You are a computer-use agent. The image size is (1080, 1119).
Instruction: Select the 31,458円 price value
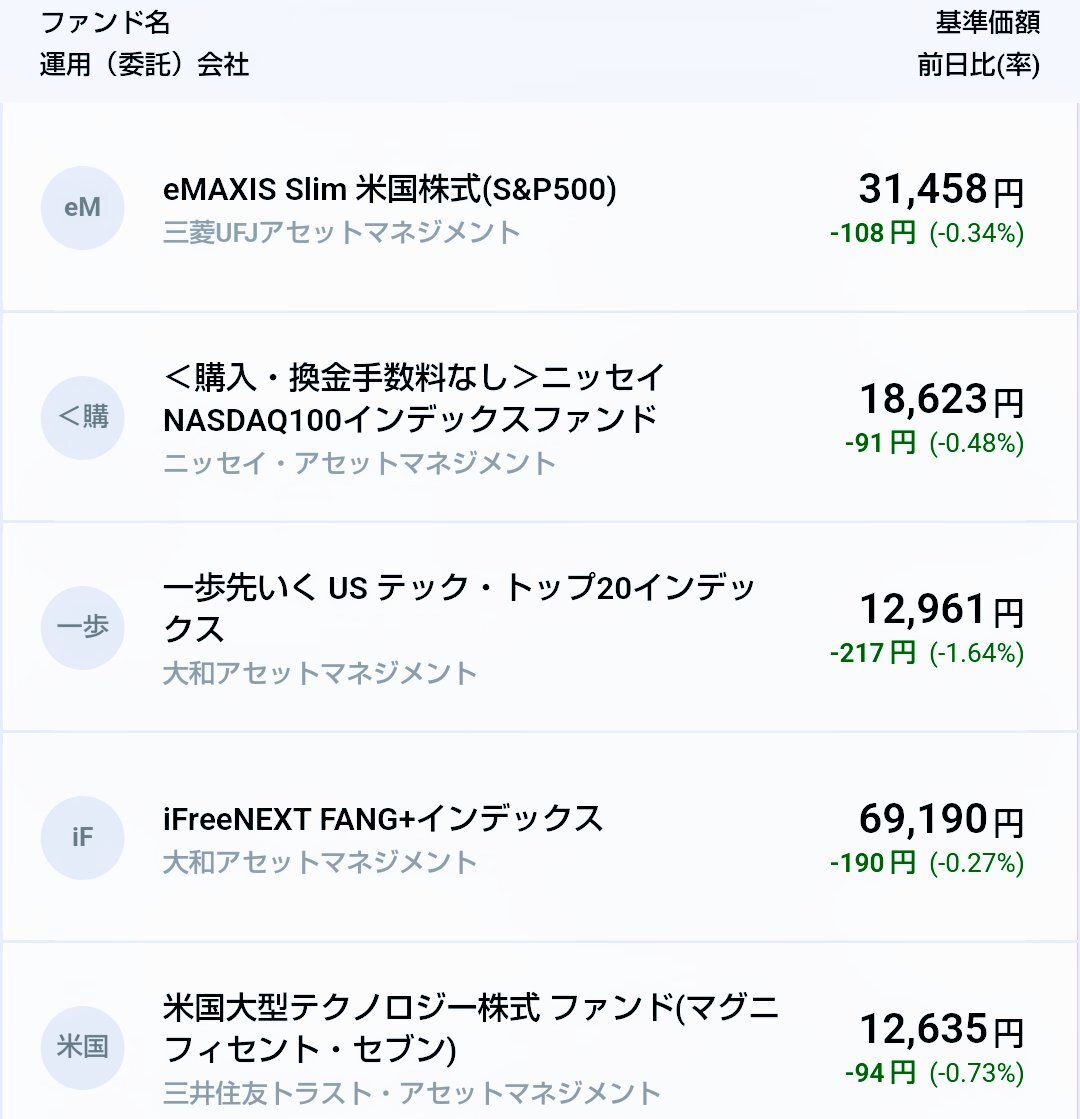(941, 190)
